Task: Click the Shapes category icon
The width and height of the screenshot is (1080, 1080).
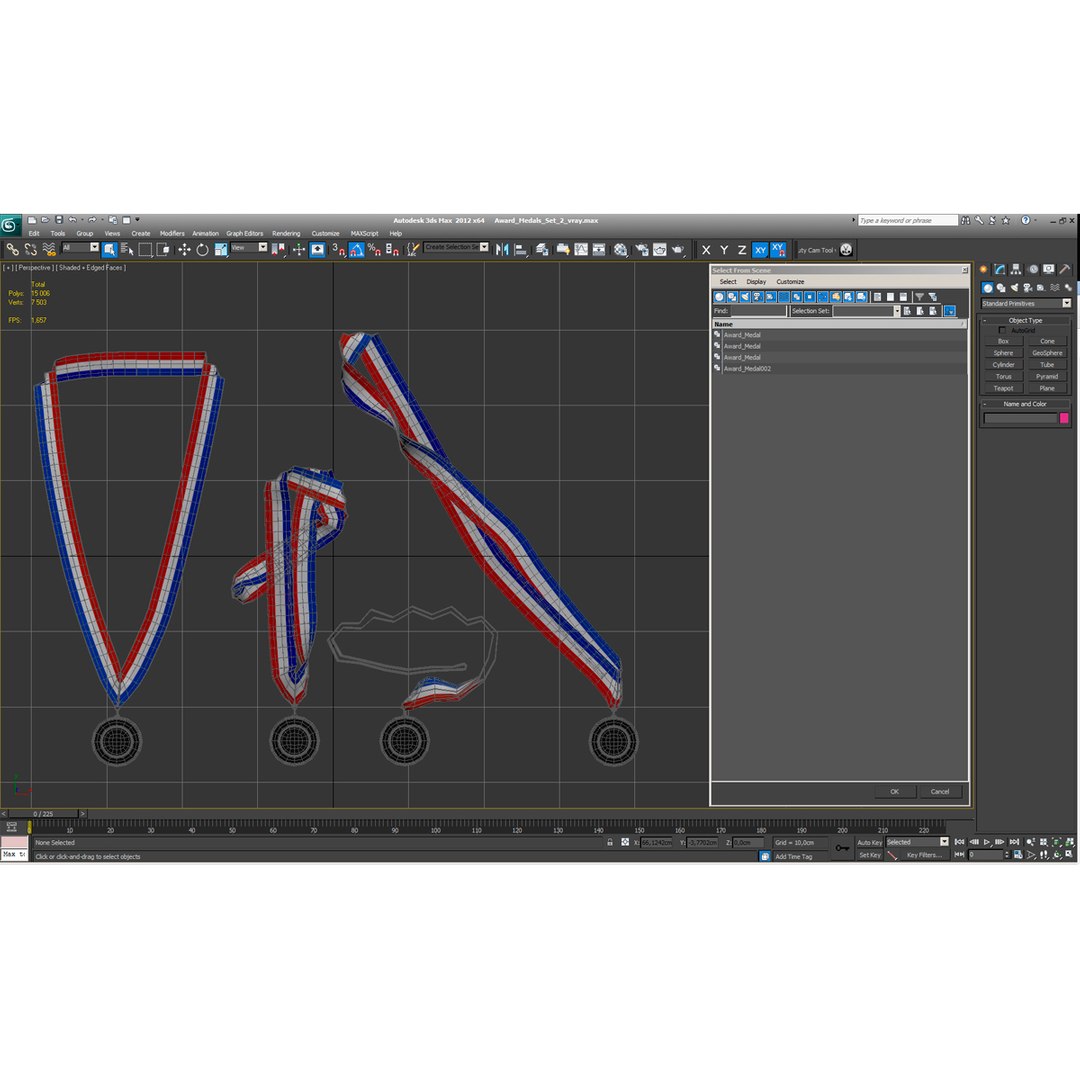Action: (1001, 288)
